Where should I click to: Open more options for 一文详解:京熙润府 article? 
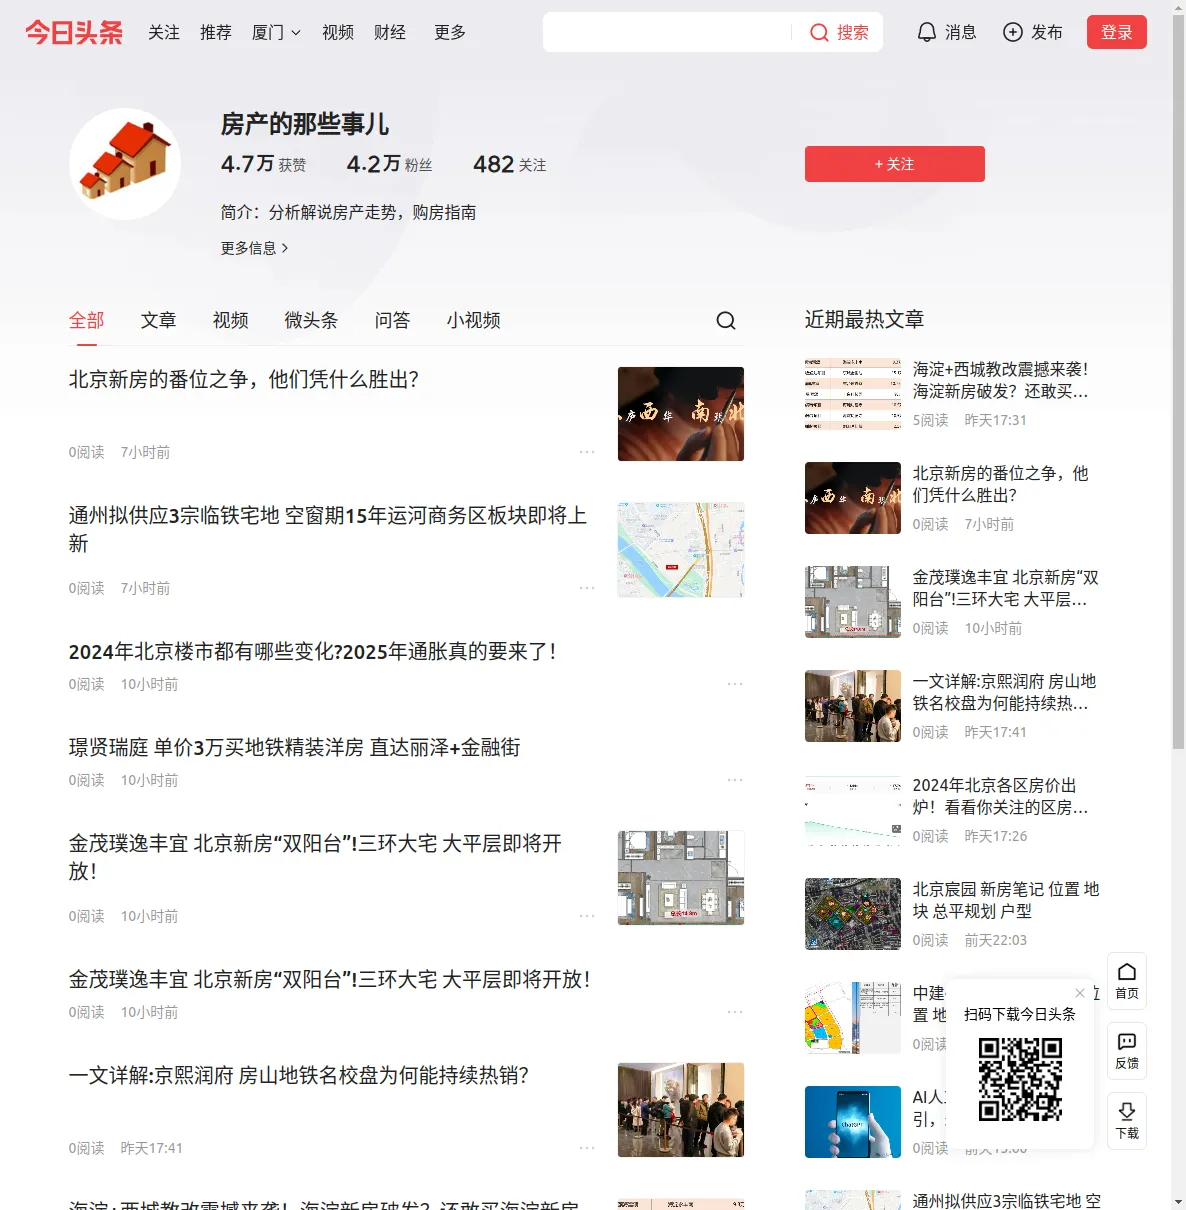(587, 1148)
